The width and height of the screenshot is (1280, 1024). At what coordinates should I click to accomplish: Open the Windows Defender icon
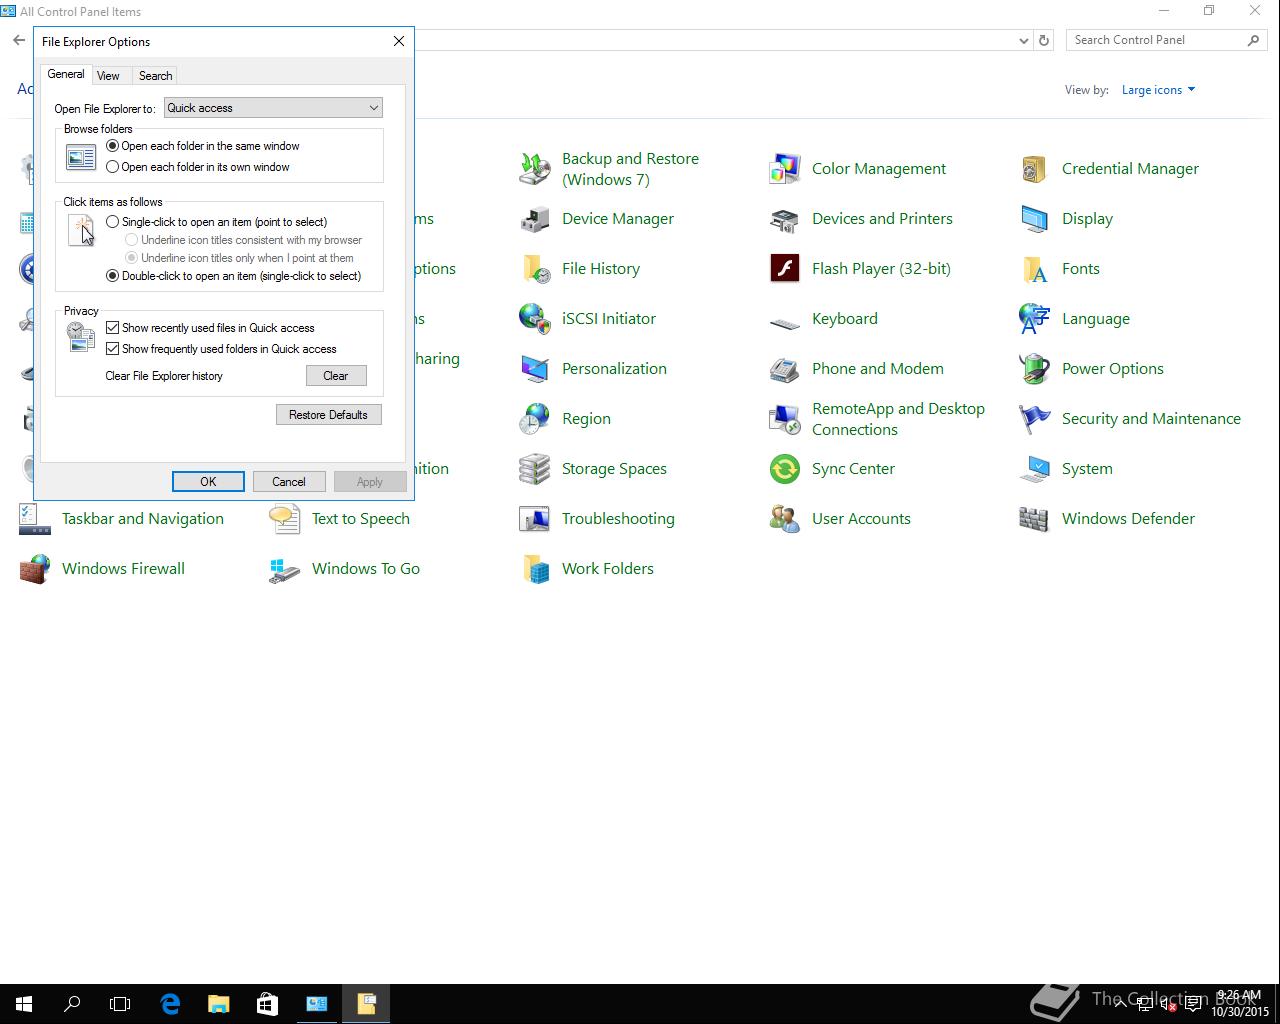click(x=1035, y=519)
